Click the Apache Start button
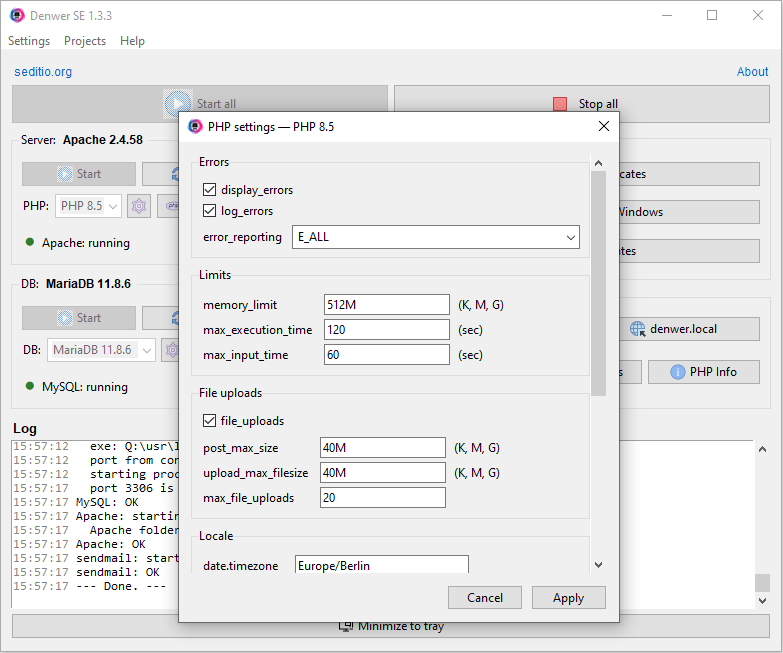The height and width of the screenshot is (653, 783). (79, 174)
